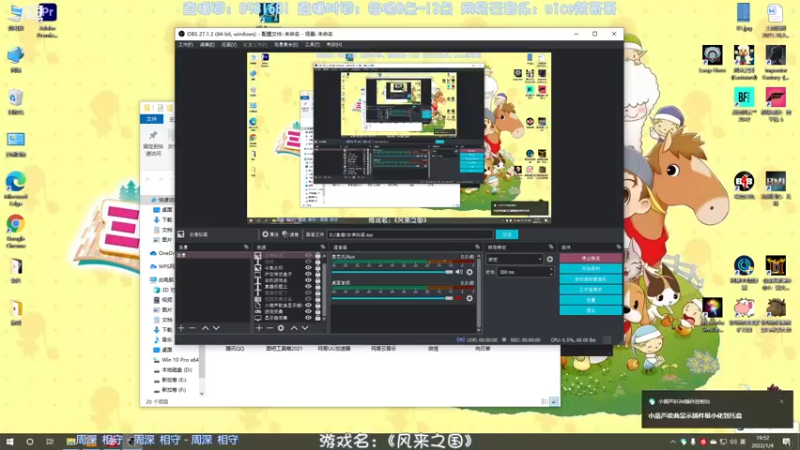Click the Windows Start button
Screen dimensions: 800x450
[10, 441]
